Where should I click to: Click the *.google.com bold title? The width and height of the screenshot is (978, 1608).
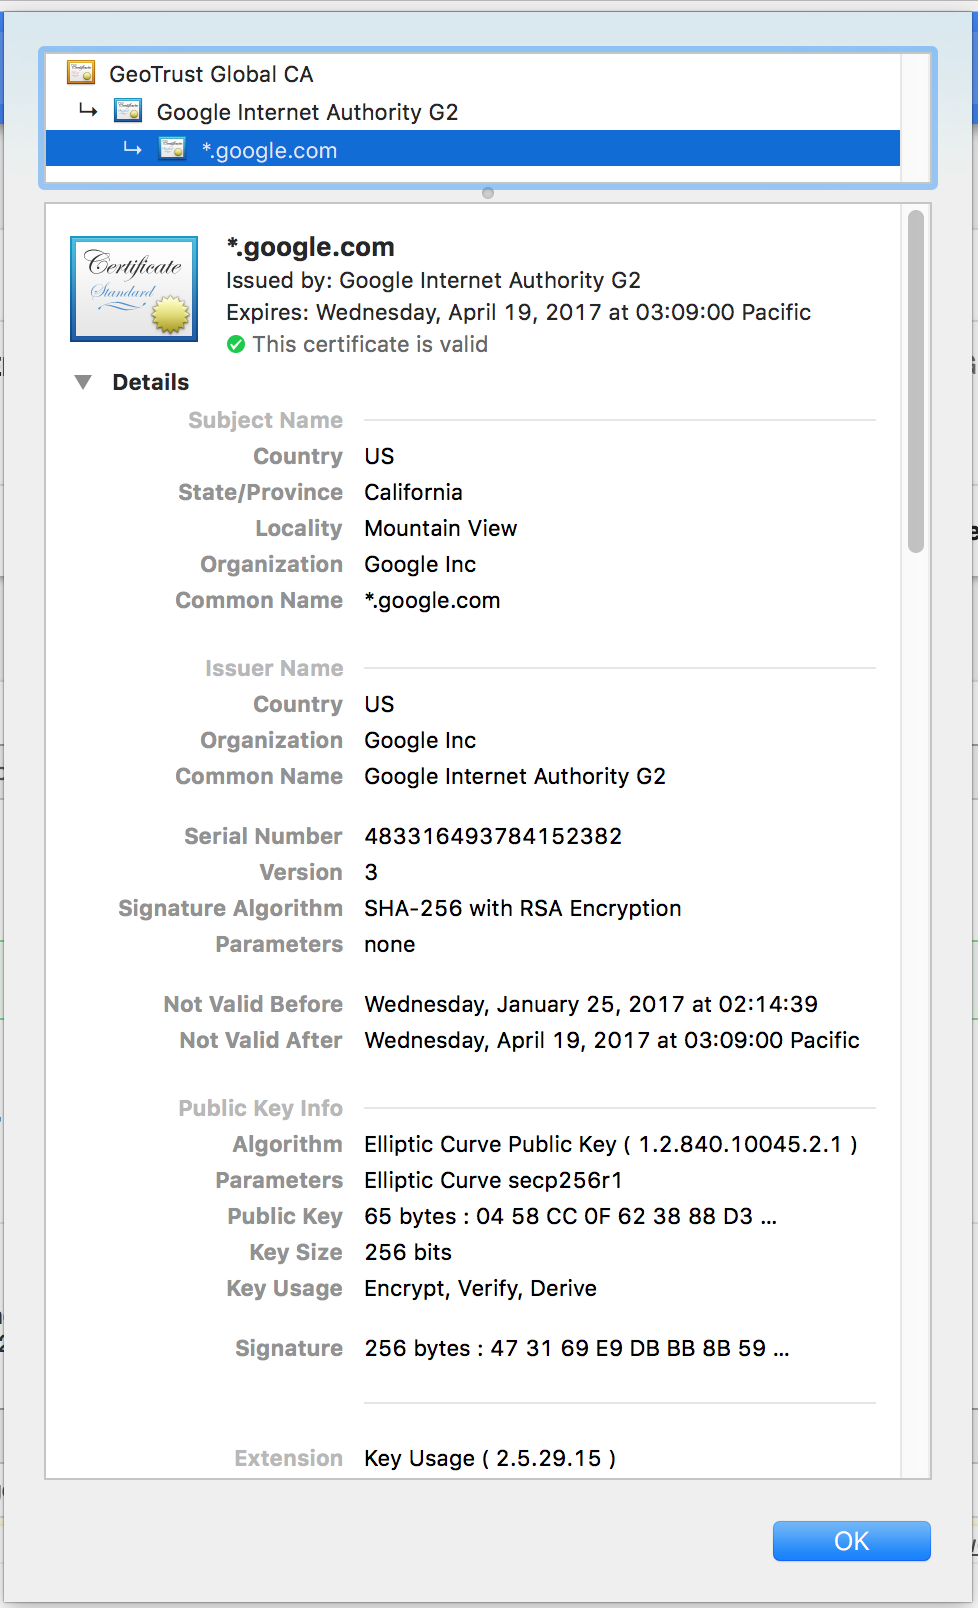(311, 247)
